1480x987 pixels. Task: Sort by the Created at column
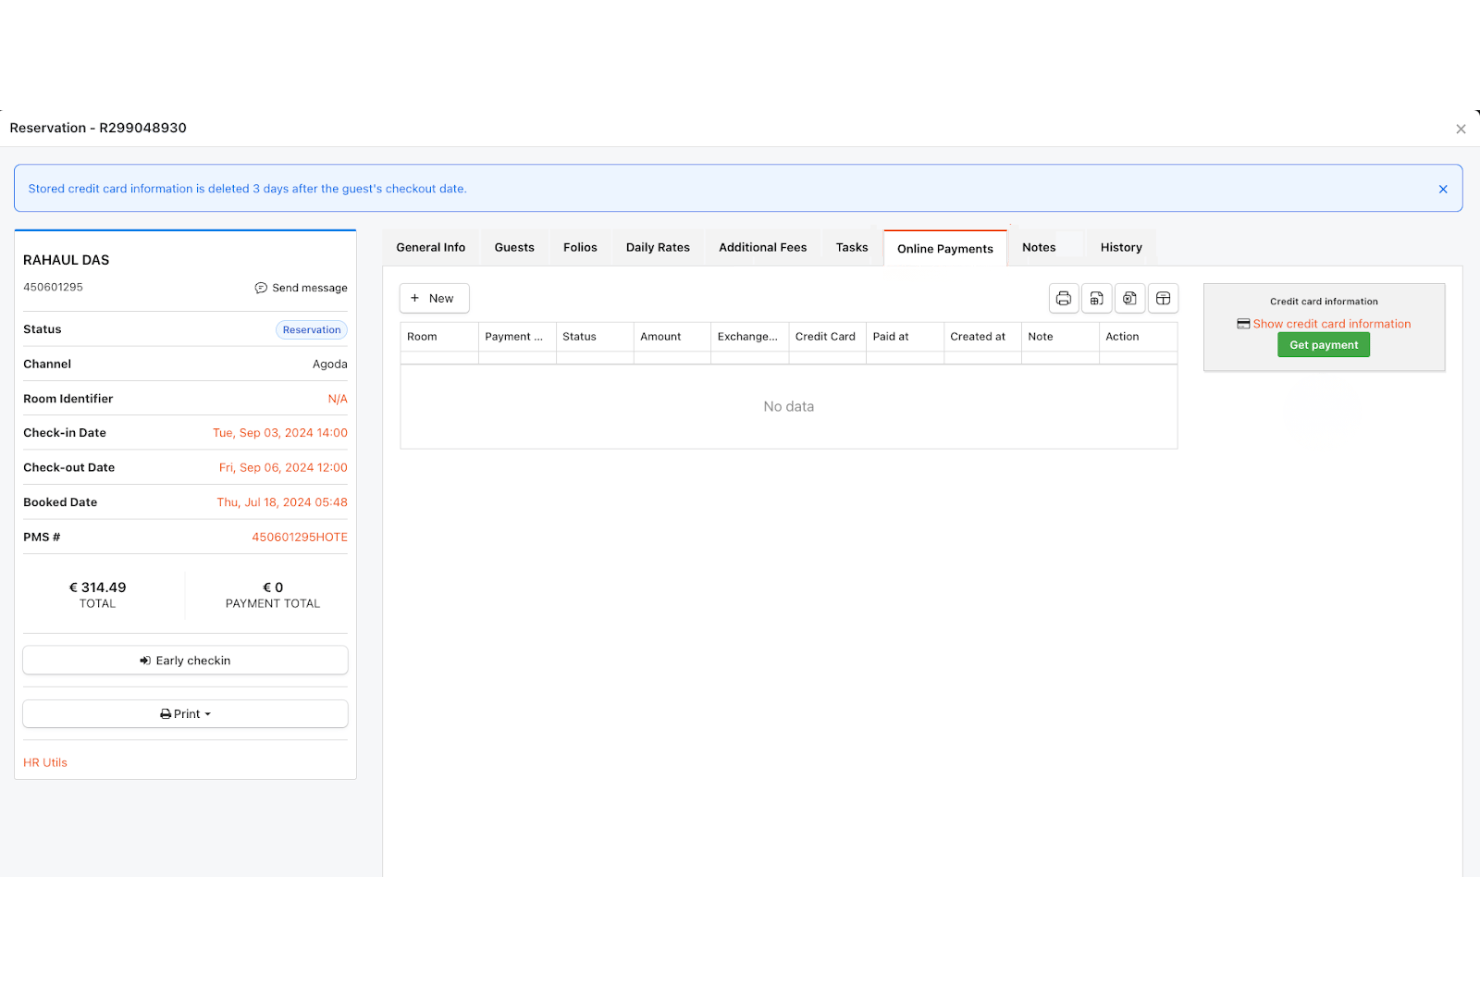[982, 337]
